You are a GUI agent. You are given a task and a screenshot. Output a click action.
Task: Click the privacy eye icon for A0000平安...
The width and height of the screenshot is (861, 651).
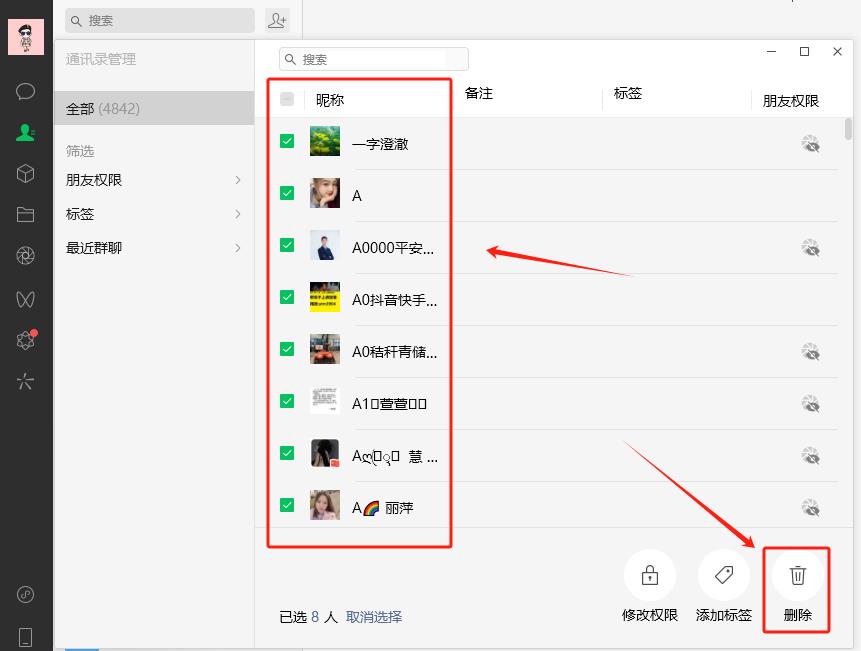810,248
